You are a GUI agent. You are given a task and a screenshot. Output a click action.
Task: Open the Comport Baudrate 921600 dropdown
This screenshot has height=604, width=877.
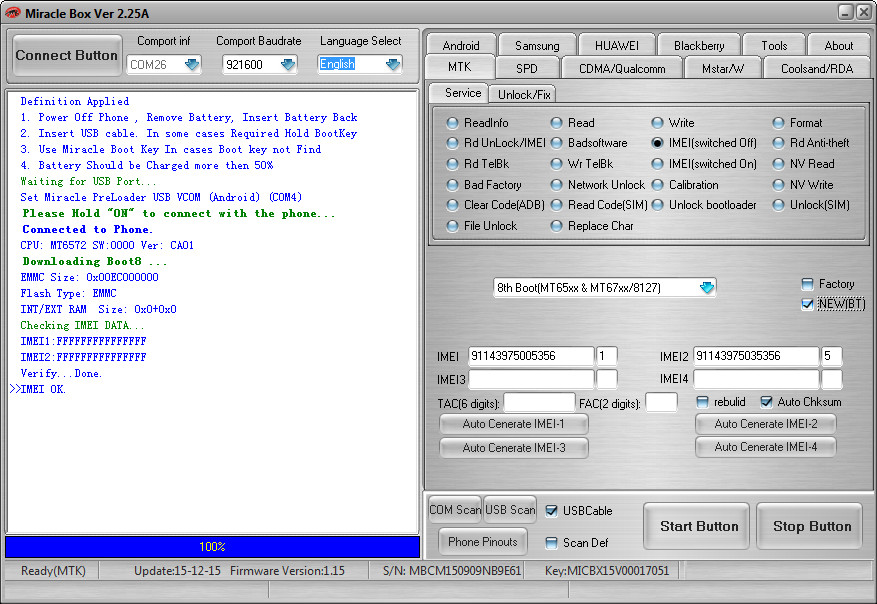tap(288, 64)
